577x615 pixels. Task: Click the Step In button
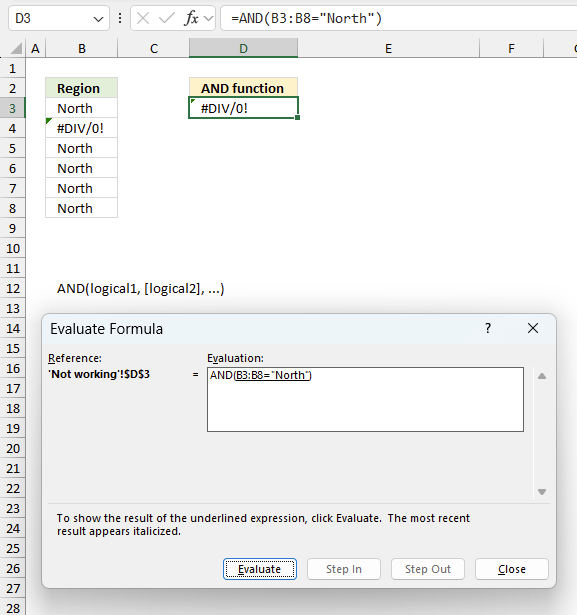(x=344, y=569)
